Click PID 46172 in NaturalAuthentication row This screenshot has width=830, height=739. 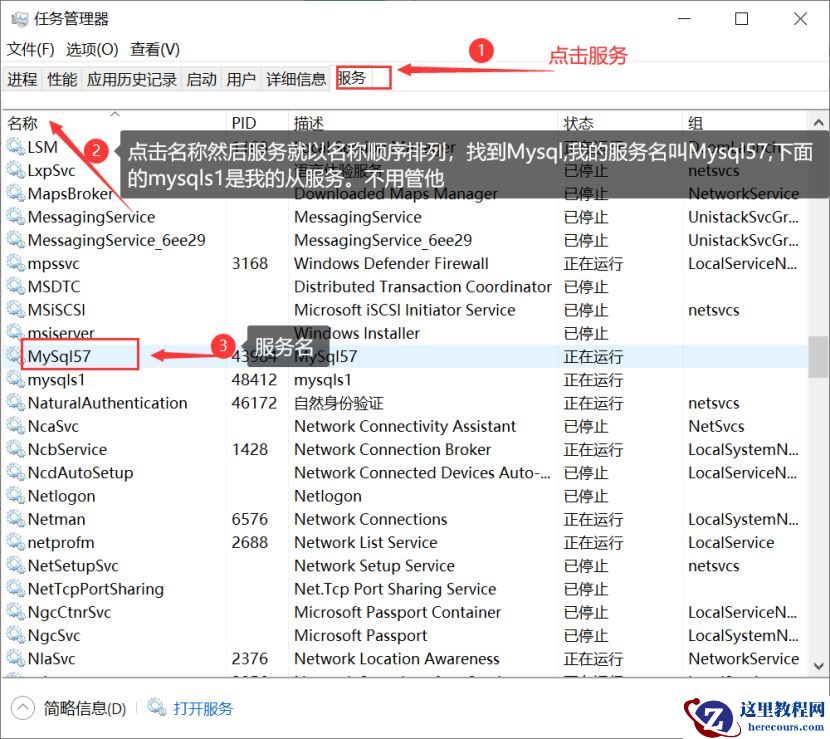tap(254, 403)
